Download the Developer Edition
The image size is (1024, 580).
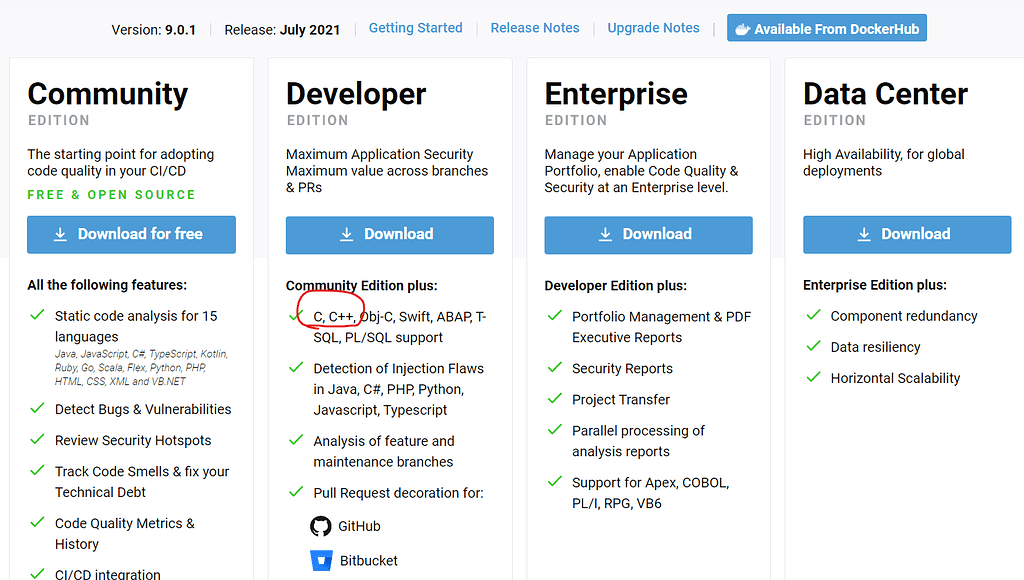tap(390, 234)
